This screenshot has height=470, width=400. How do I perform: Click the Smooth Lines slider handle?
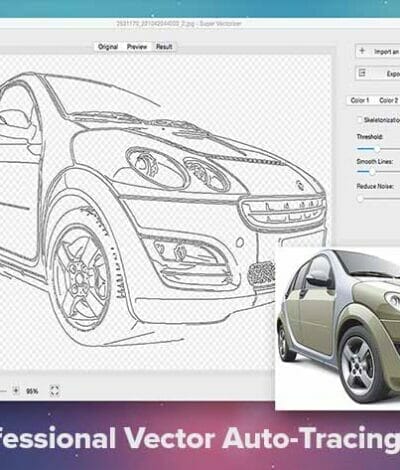[372, 172]
